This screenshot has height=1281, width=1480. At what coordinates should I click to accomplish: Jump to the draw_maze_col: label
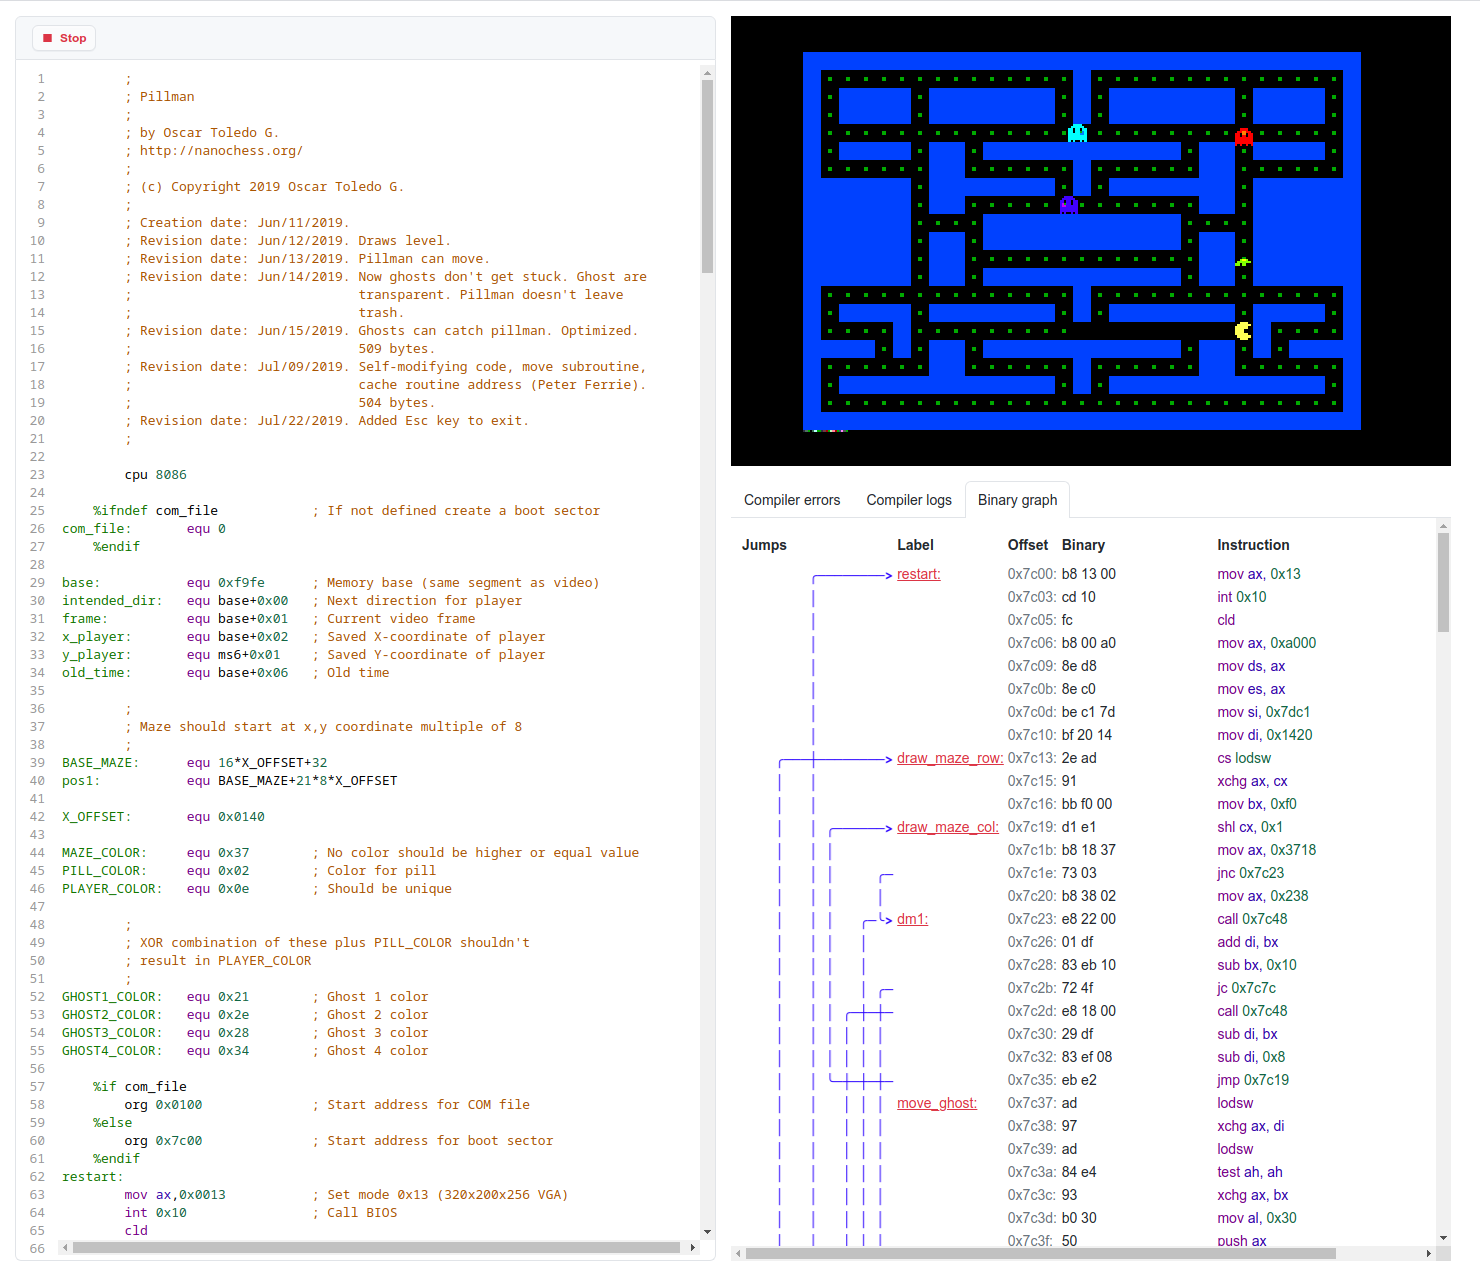tap(947, 827)
